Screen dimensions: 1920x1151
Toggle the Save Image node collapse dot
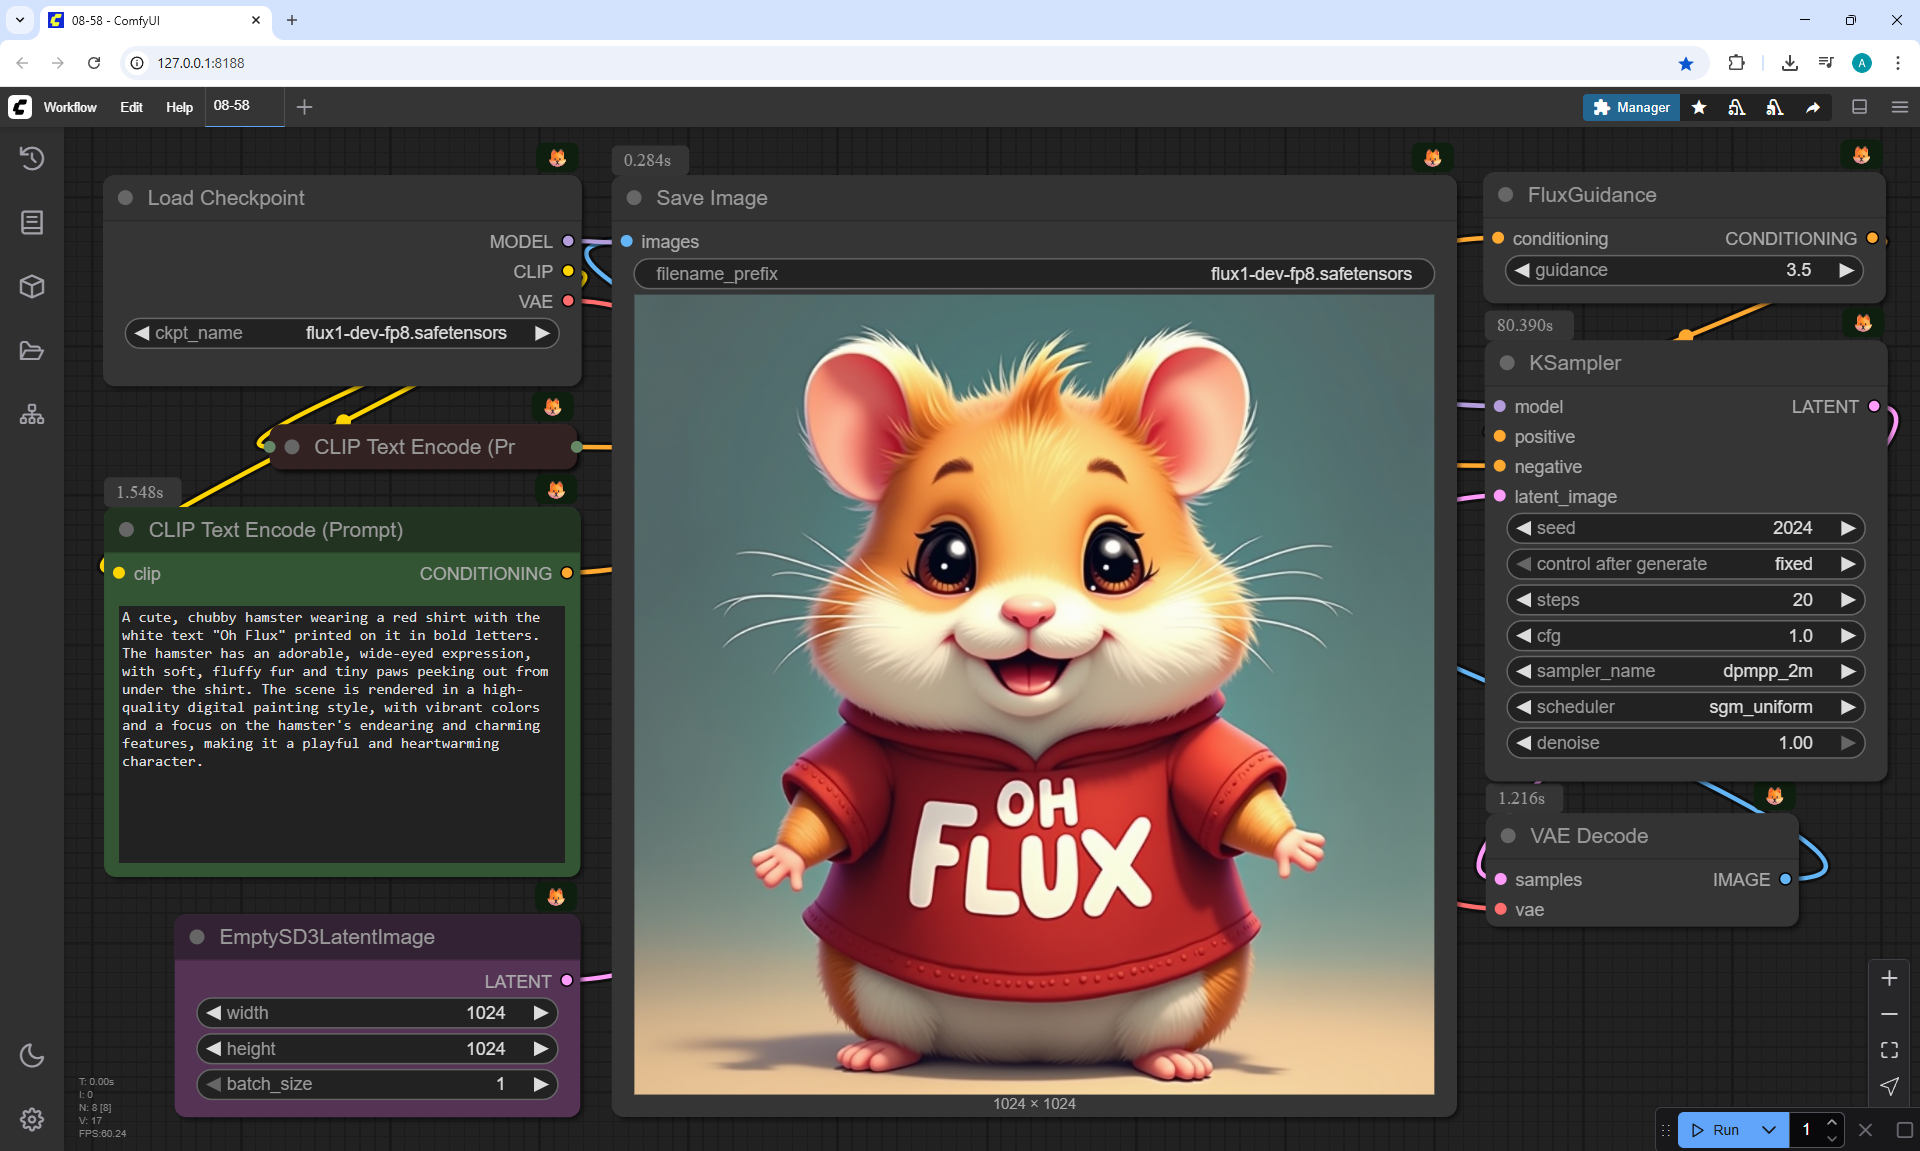pyautogui.click(x=634, y=198)
